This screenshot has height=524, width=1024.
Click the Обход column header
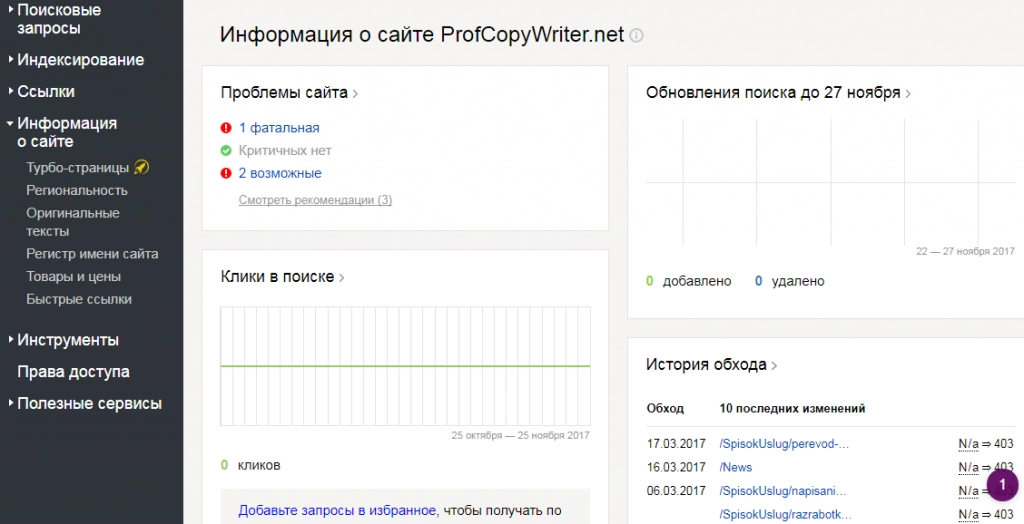(665, 409)
